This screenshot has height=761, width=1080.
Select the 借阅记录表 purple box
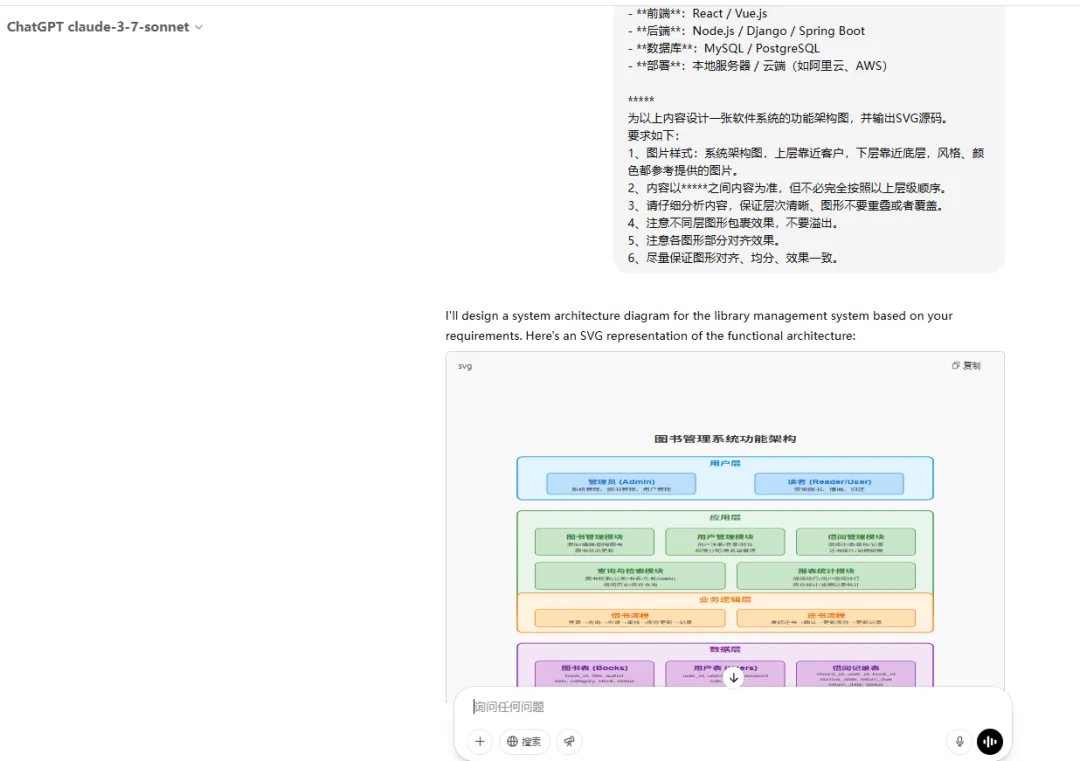point(855,673)
